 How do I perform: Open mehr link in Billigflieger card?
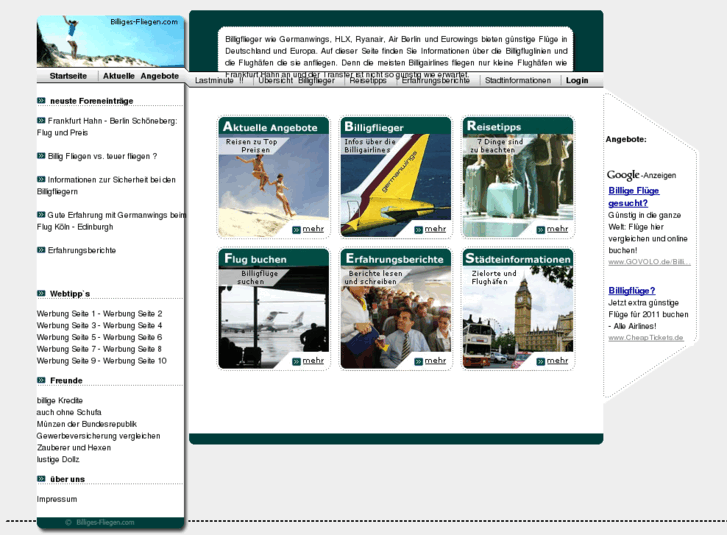(x=435, y=229)
